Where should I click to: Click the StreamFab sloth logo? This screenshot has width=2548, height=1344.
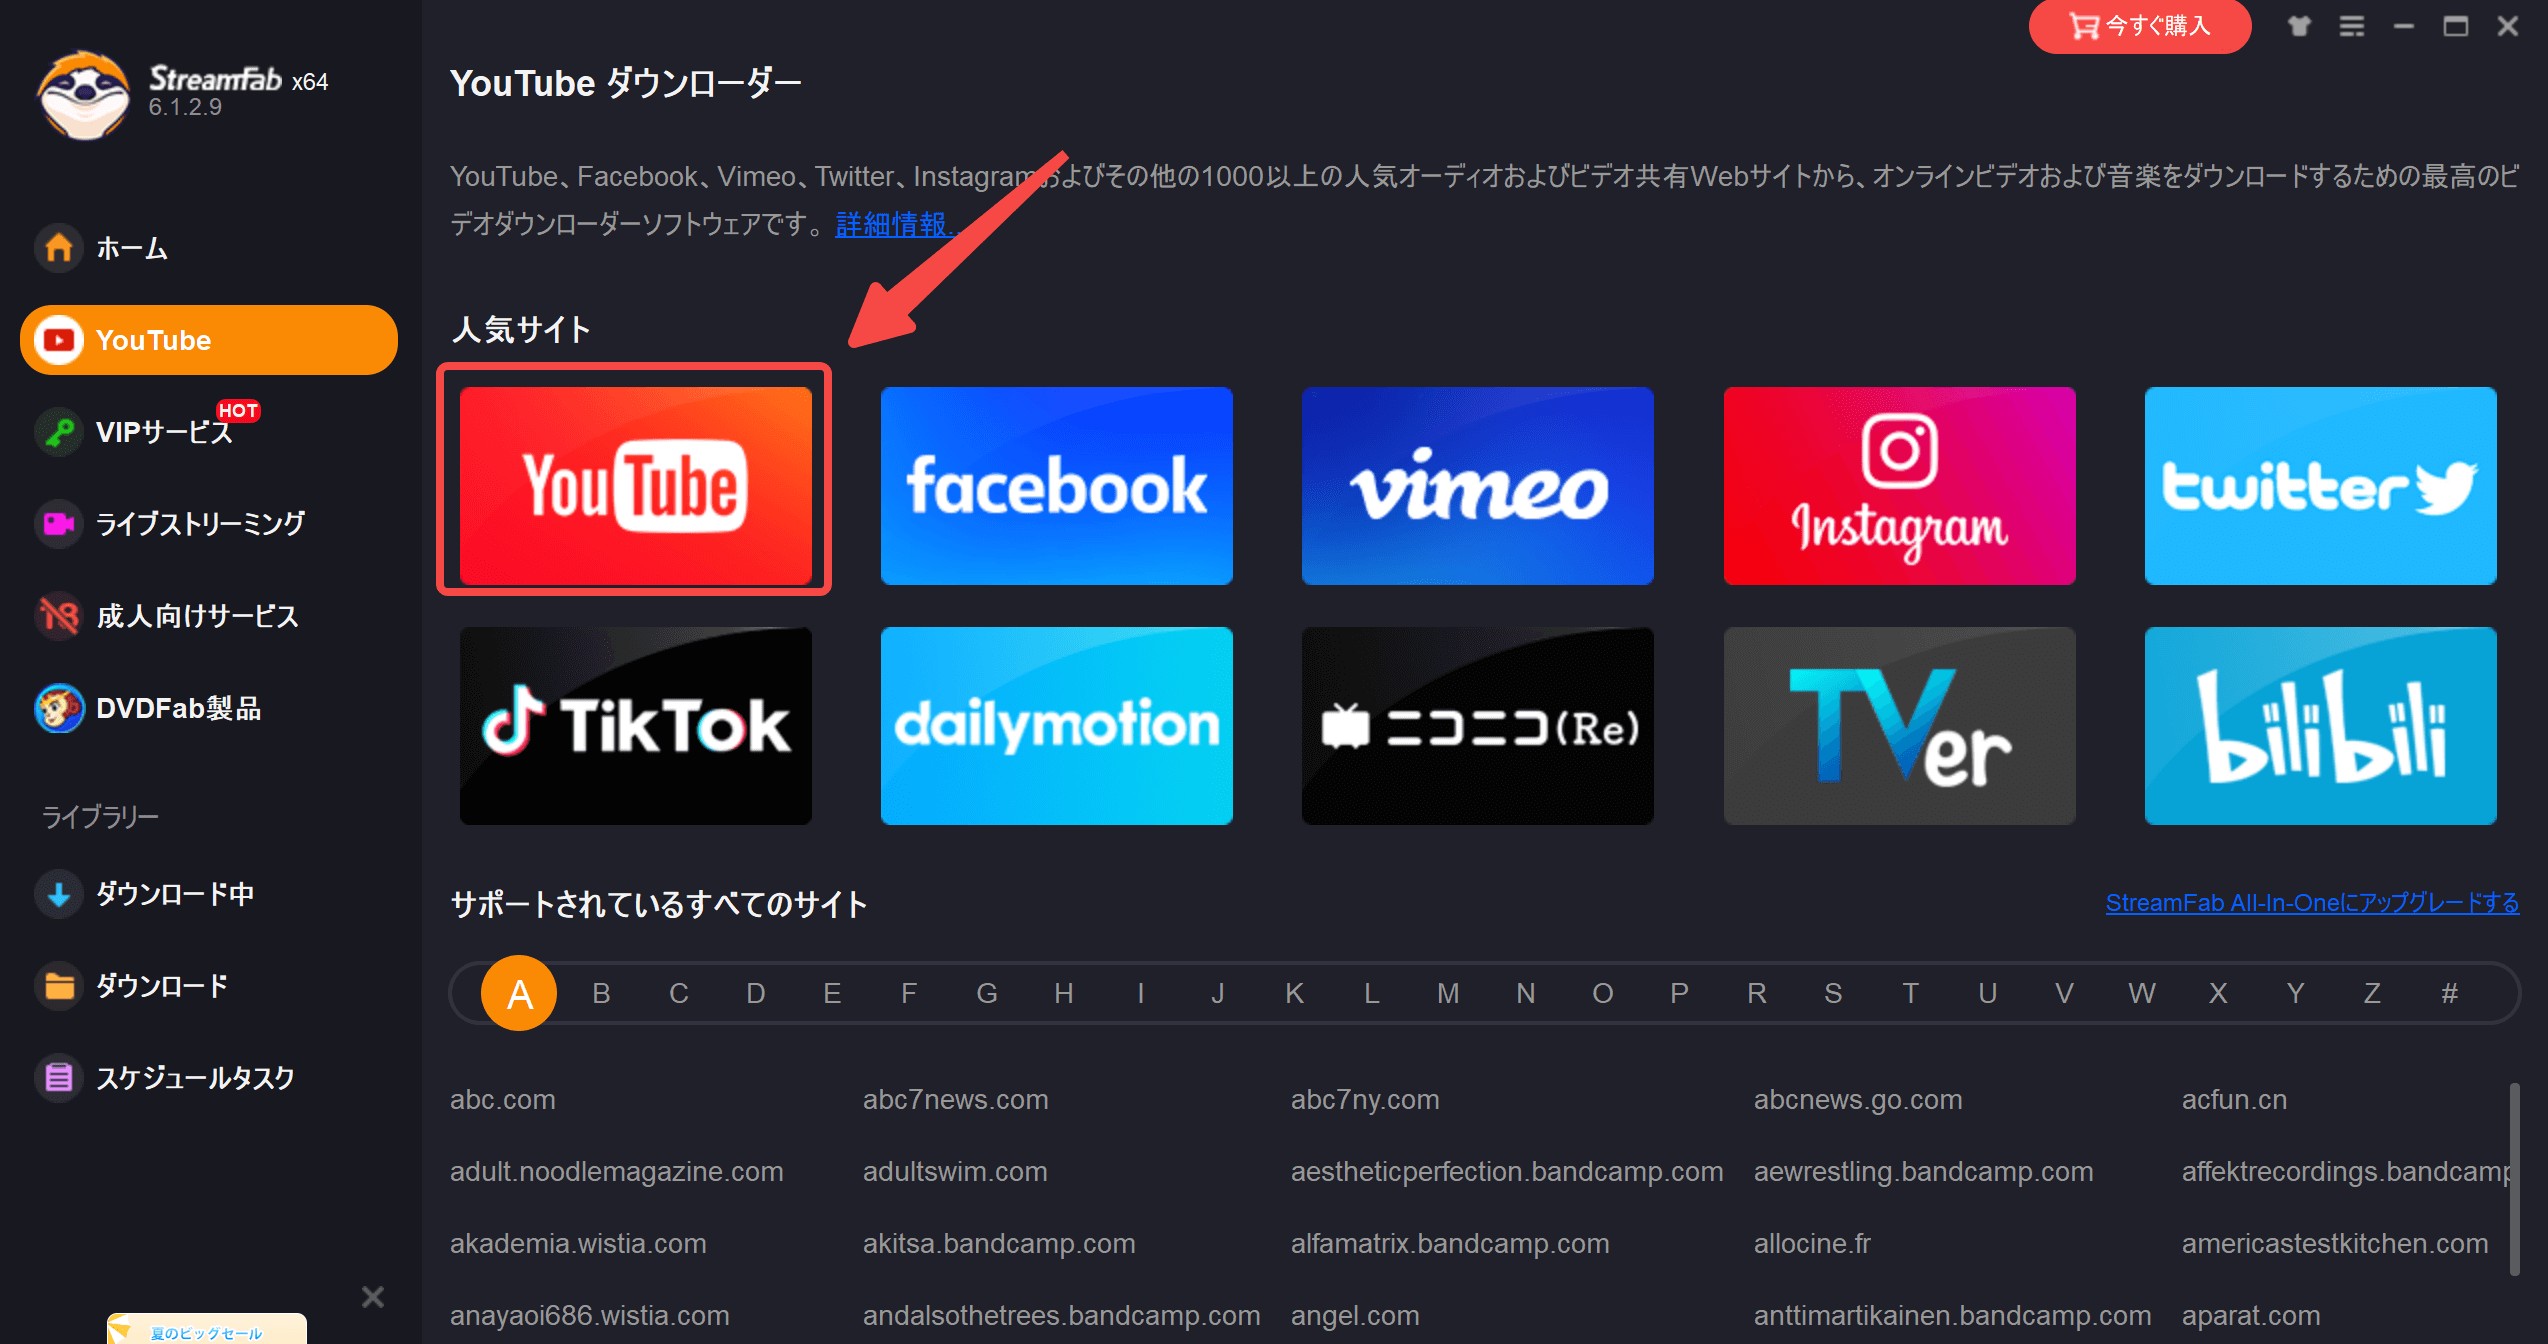(x=84, y=95)
